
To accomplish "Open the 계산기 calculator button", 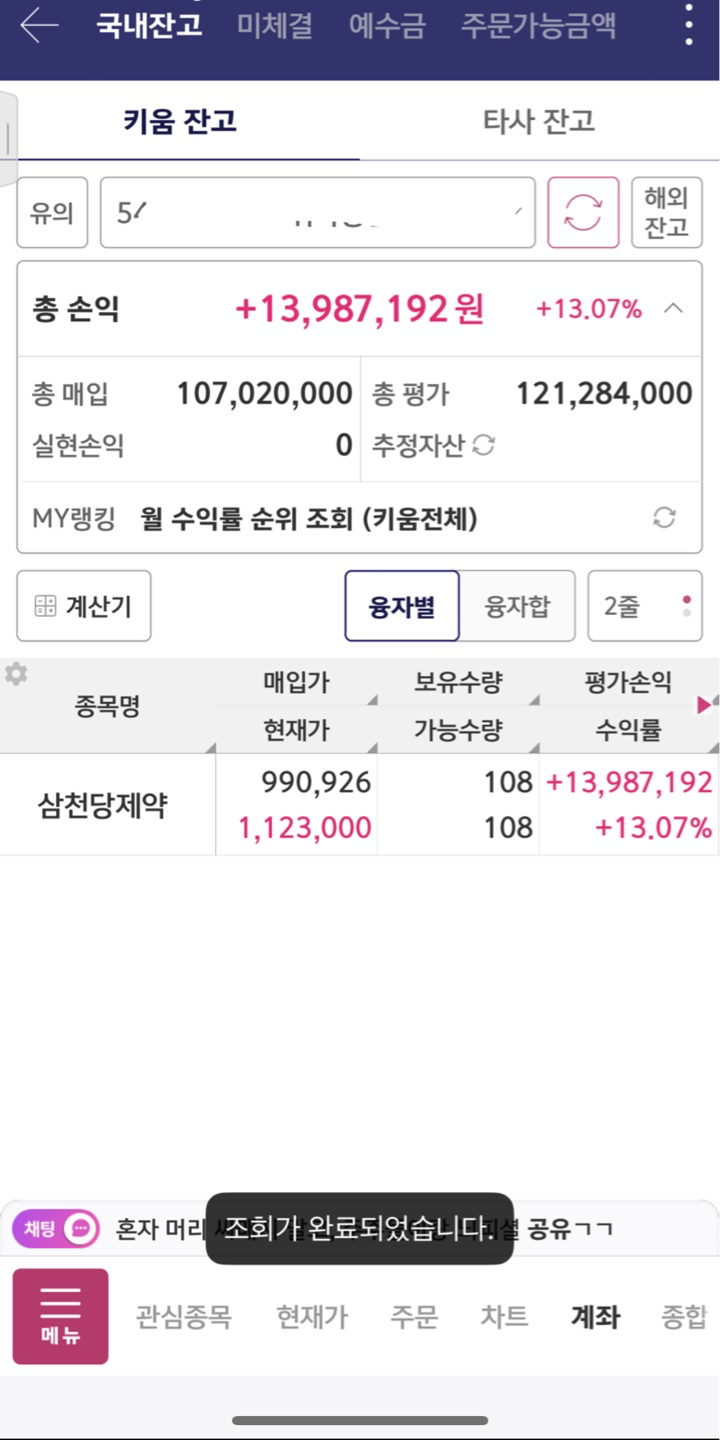I will tap(84, 606).
